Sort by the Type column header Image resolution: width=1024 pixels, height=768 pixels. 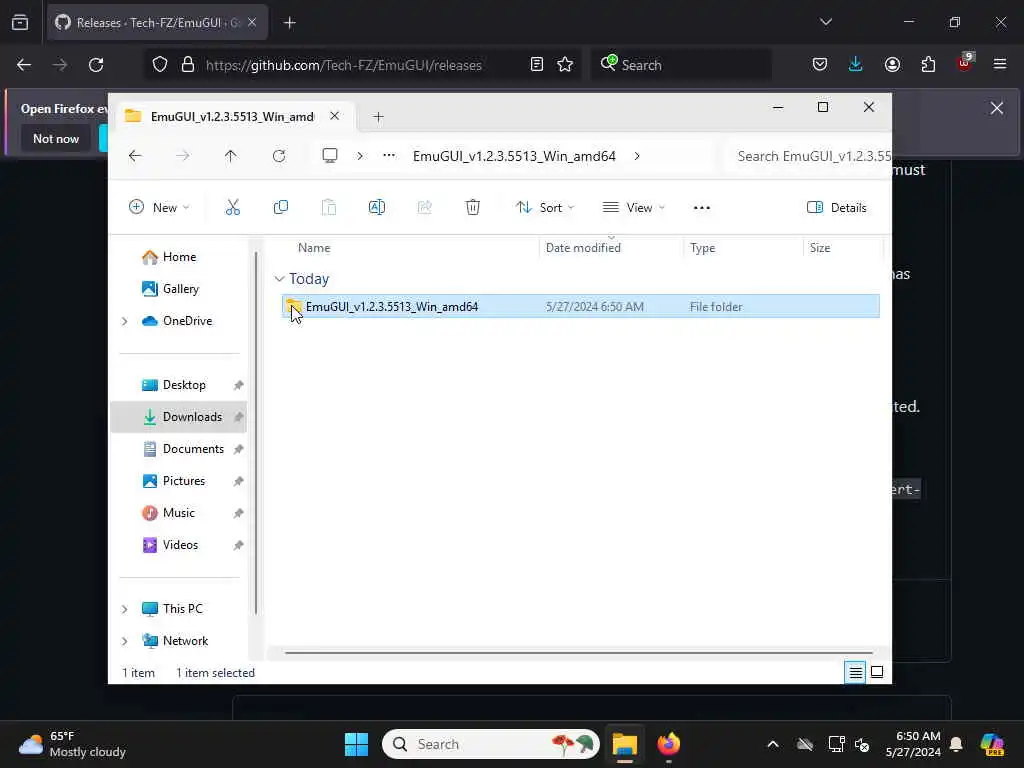tap(703, 248)
